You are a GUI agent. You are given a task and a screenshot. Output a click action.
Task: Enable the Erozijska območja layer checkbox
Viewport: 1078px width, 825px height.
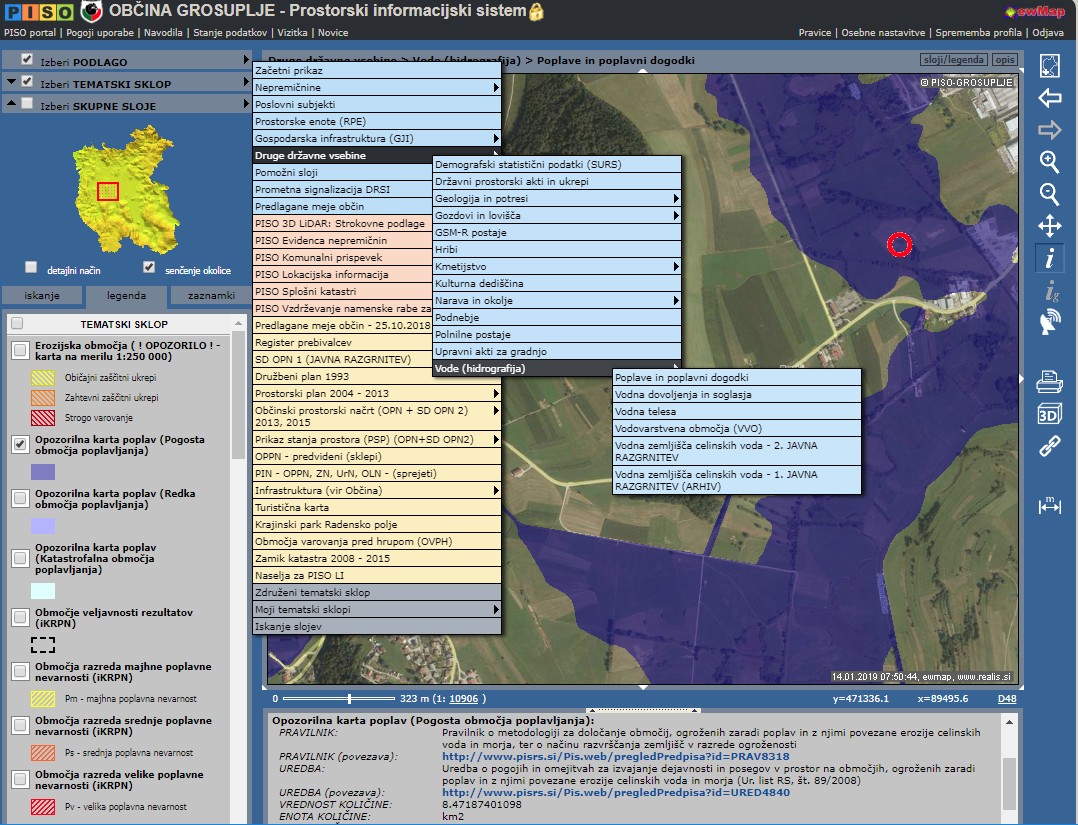(20, 350)
